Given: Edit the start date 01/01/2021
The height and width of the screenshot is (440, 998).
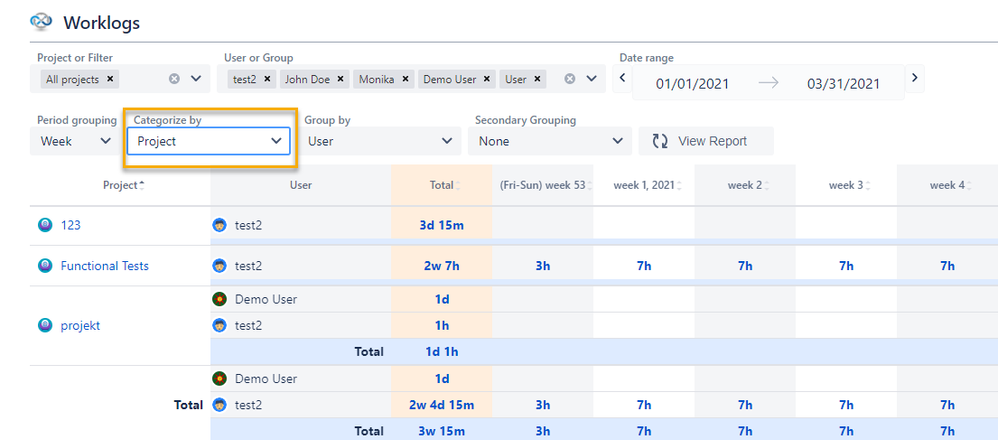Looking at the screenshot, I should pos(692,83).
